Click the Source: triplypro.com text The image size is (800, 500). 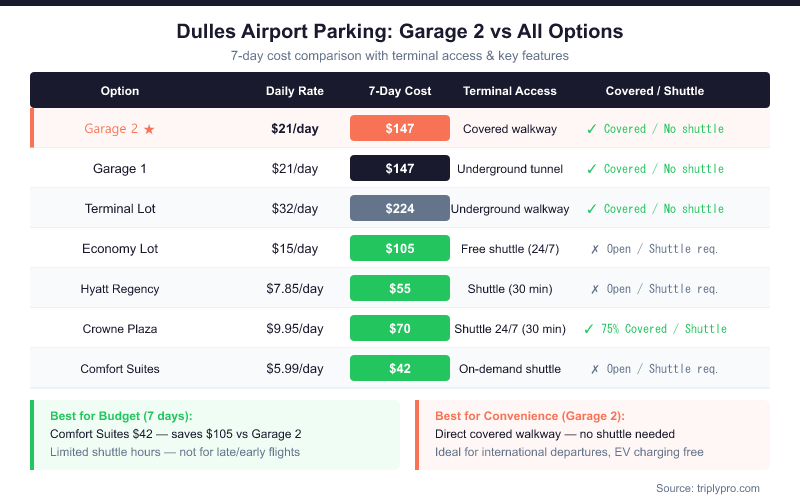[x=709, y=488]
